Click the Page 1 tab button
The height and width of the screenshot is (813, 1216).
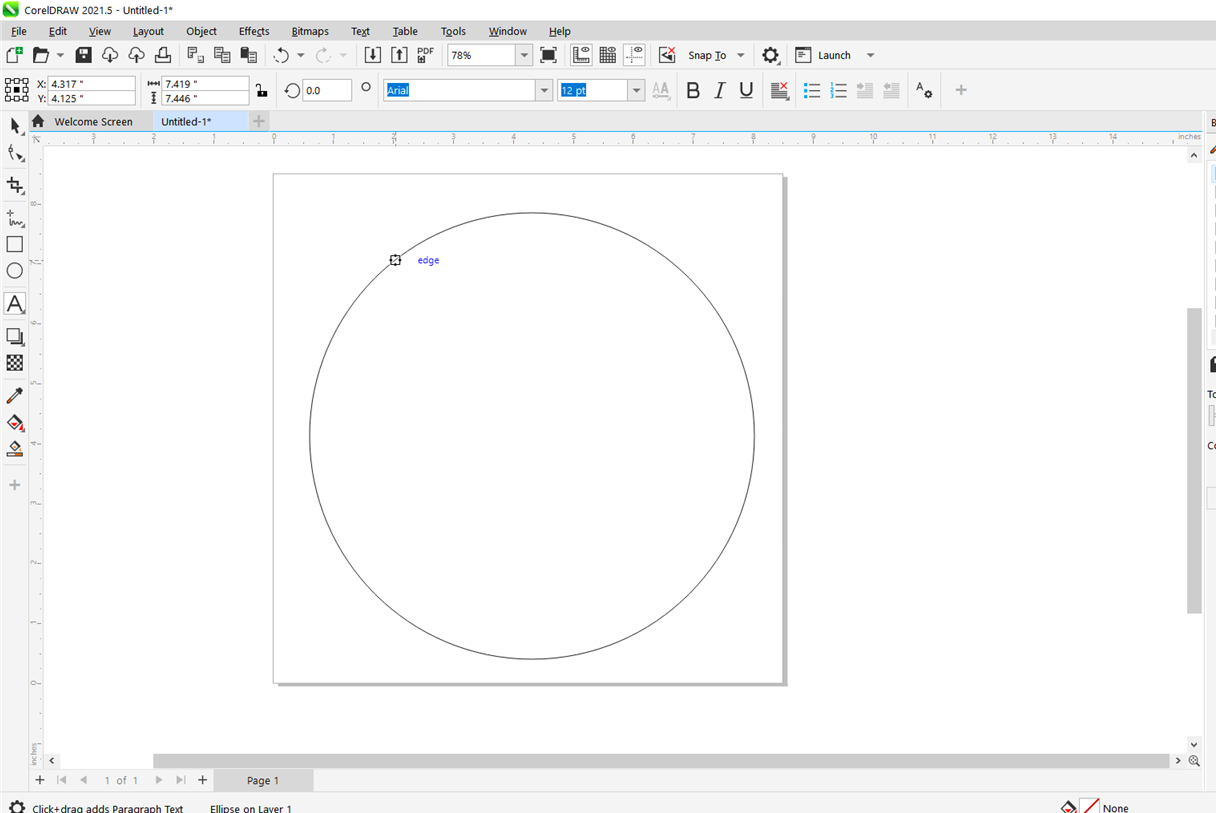263,780
